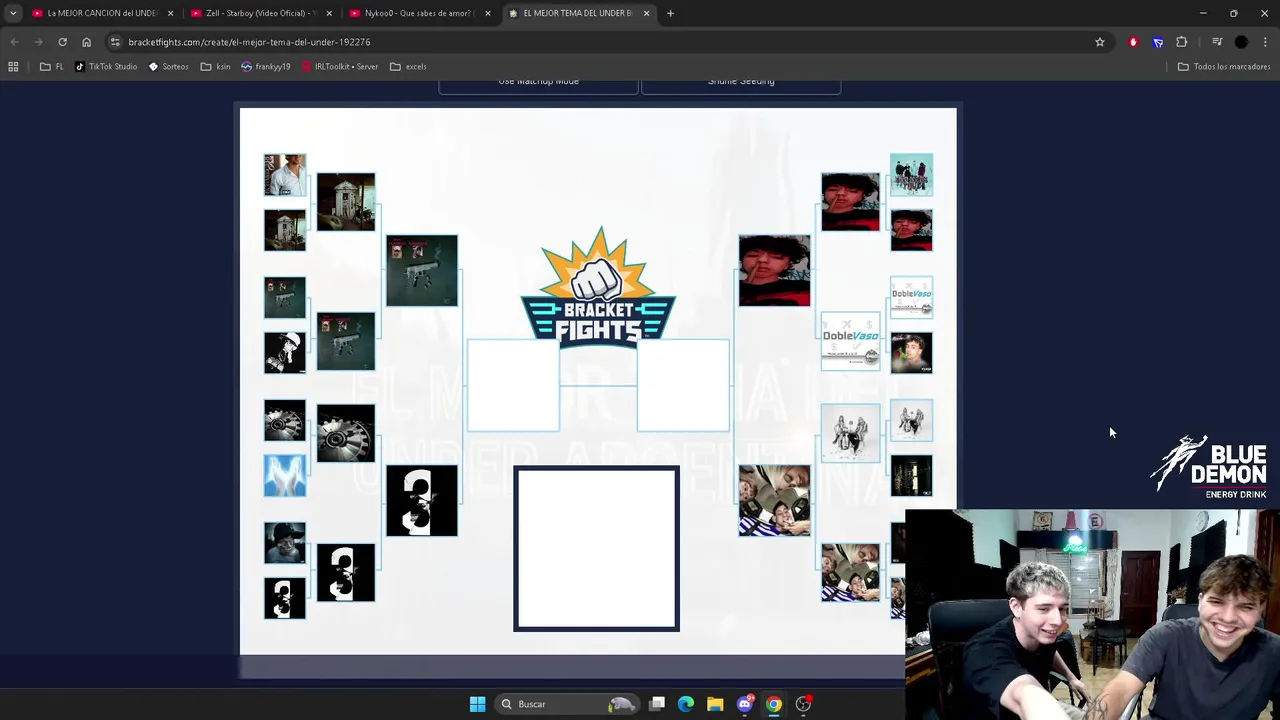Open the Chrome profile avatar
This screenshot has width=1280, height=720.
click(x=1241, y=42)
